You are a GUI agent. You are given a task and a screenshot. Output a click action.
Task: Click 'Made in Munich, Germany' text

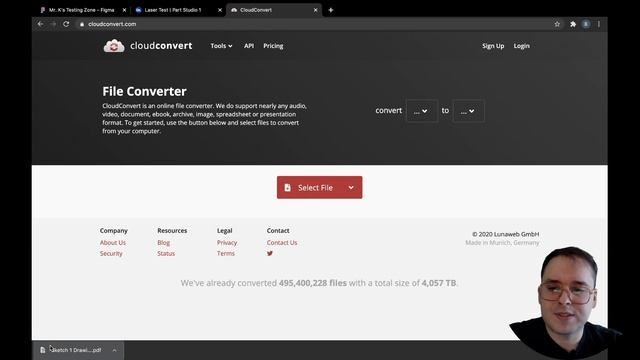click(x=502, y=242)
